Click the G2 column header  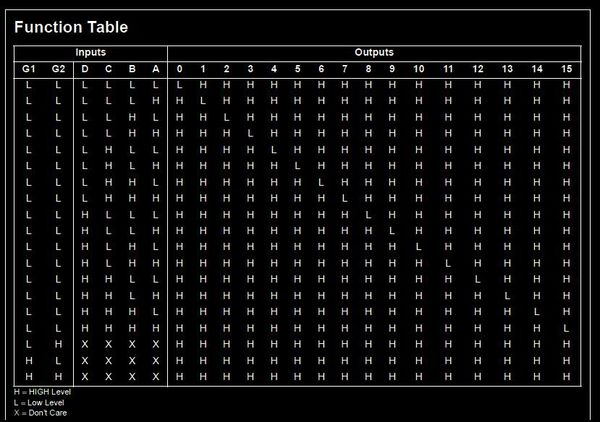coord(58,69)
